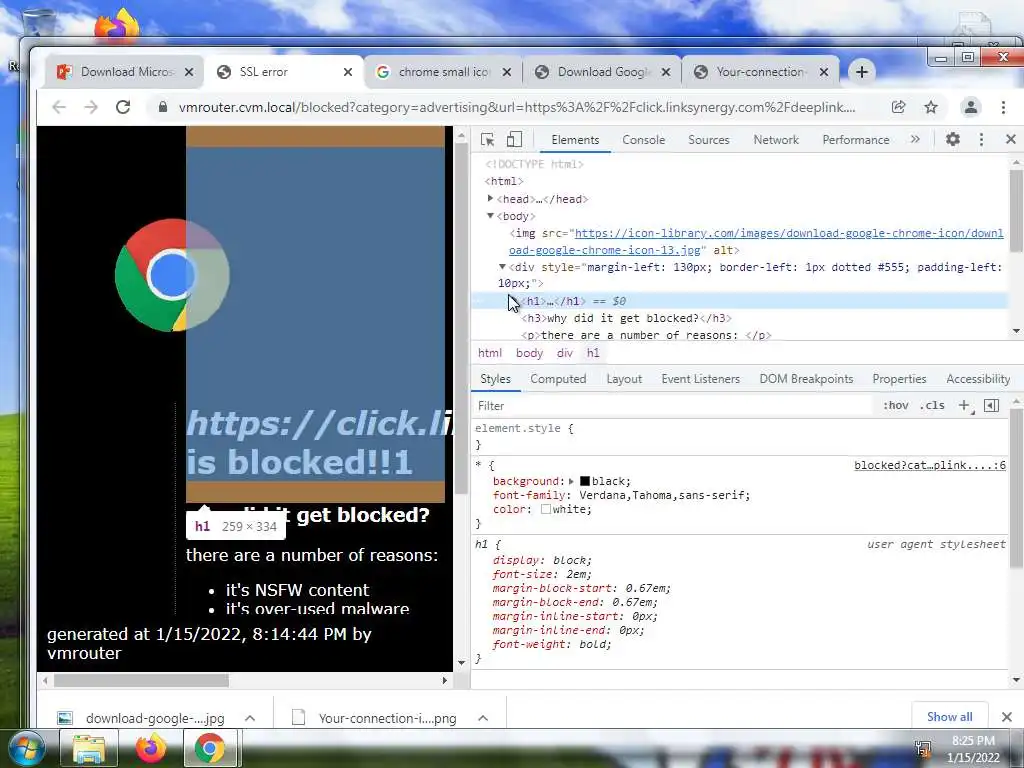Collapse the div style element node
Screen dimensions: 1024x768
click(x=502, y=266)
